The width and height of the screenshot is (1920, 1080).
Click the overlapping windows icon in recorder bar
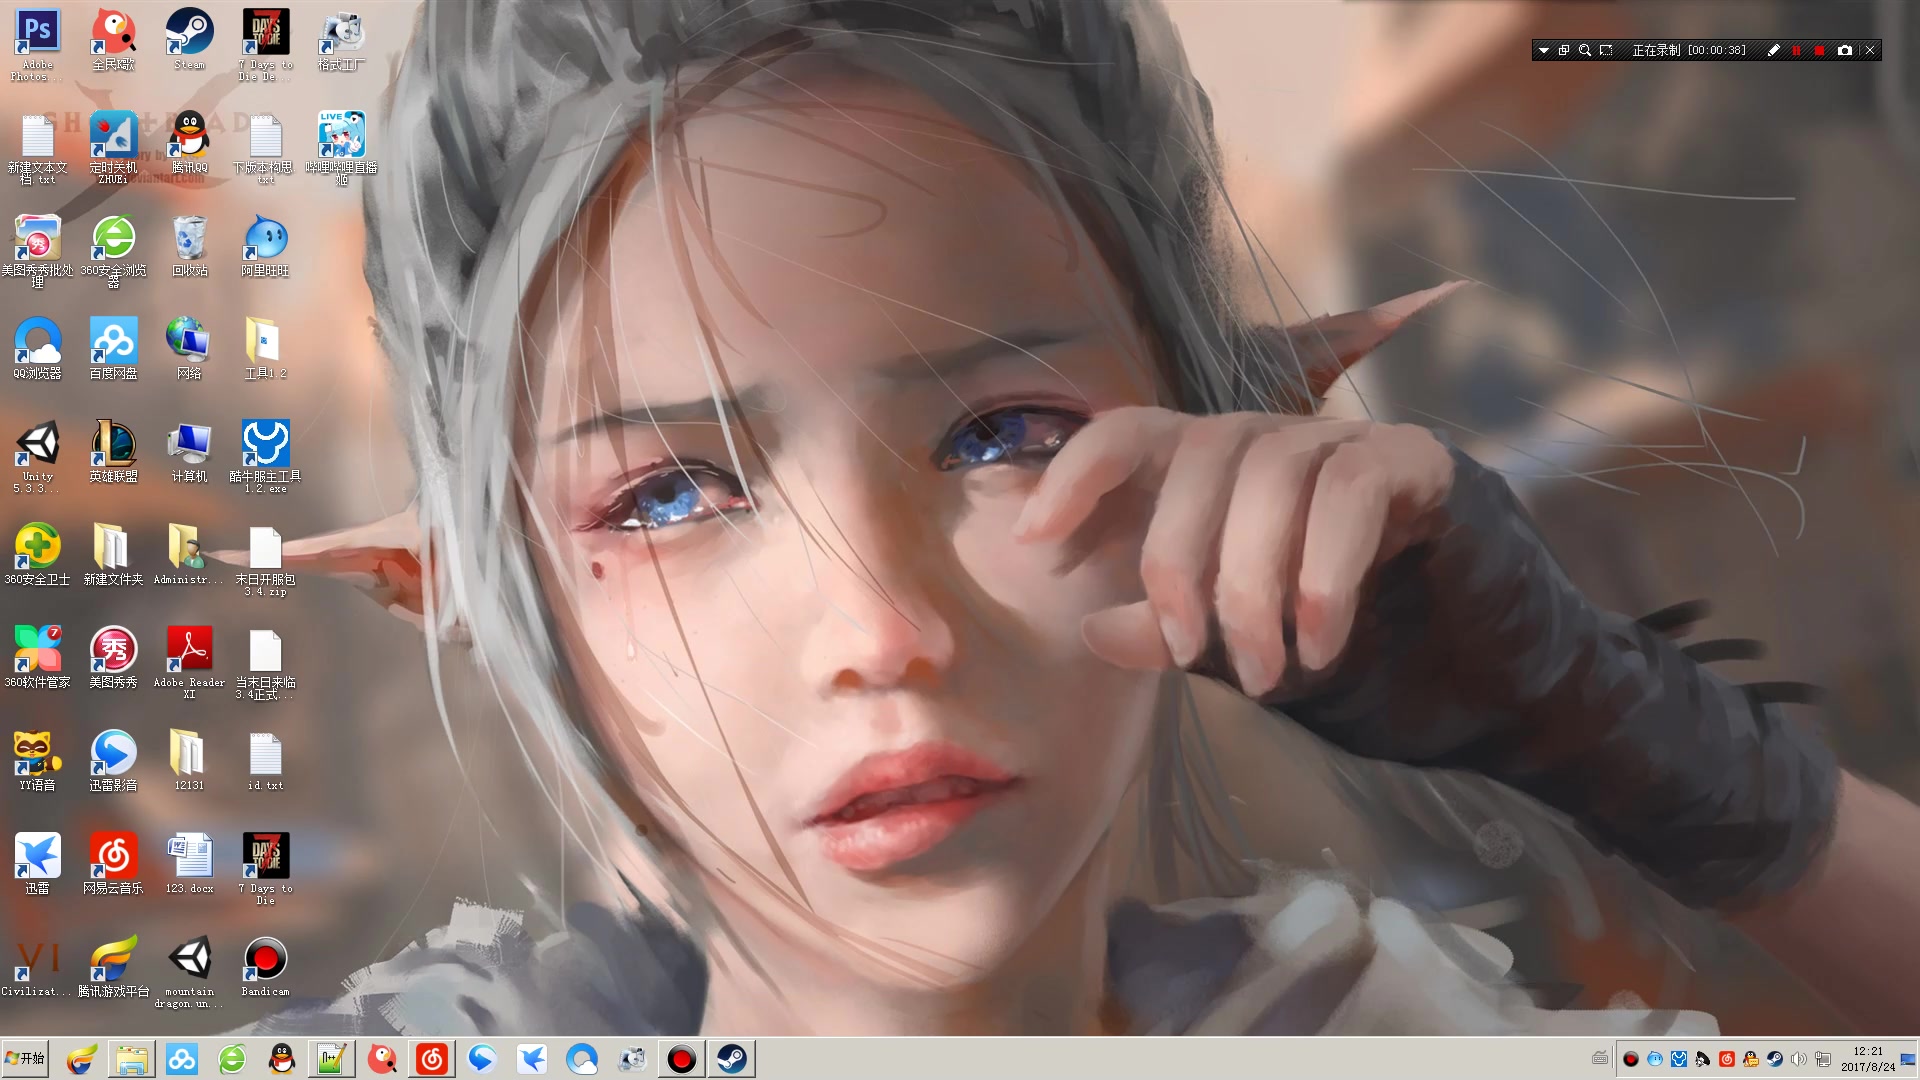(x=1564, y=50)
